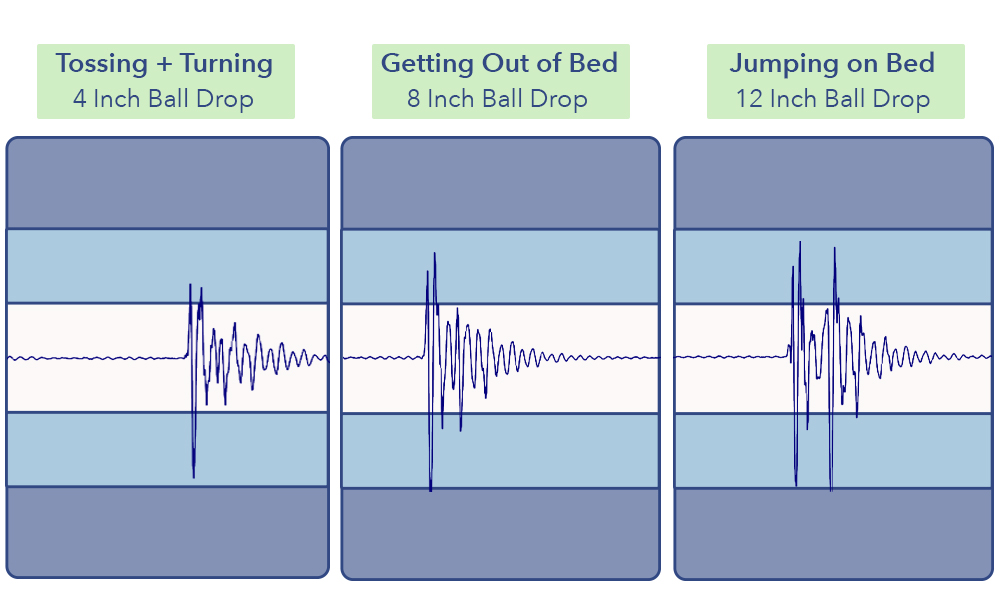This screenshot has width=1000, height=607.
Task: Click the tallest waveform peak in the 8 inch drop chart
Action: (434, 255)
